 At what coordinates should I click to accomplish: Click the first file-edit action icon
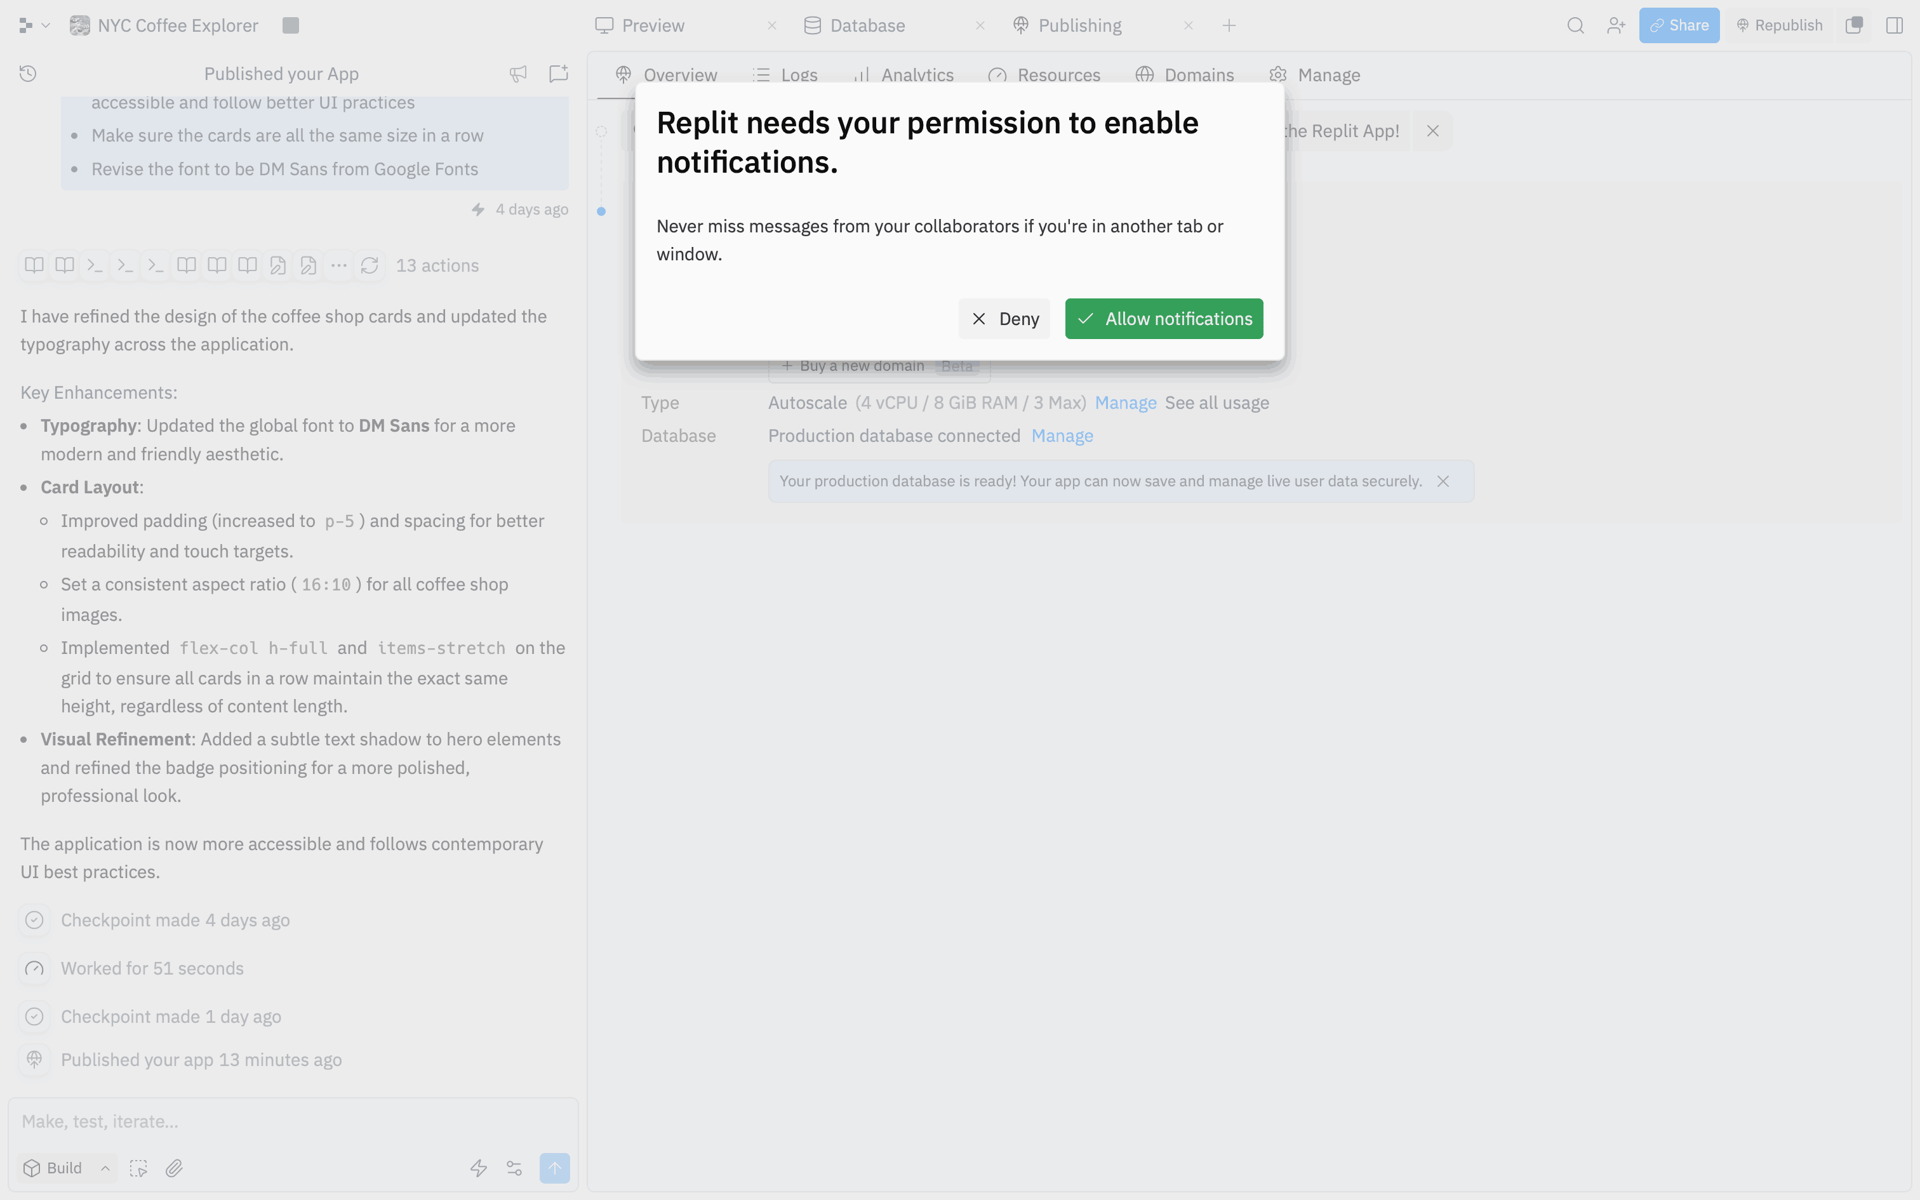point(278,265)
